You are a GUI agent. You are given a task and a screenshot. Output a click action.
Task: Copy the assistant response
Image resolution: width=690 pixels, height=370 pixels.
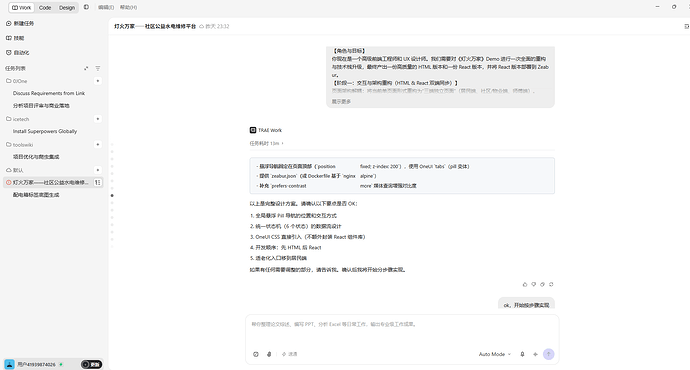pyautogui.click(x=542, y=284)
